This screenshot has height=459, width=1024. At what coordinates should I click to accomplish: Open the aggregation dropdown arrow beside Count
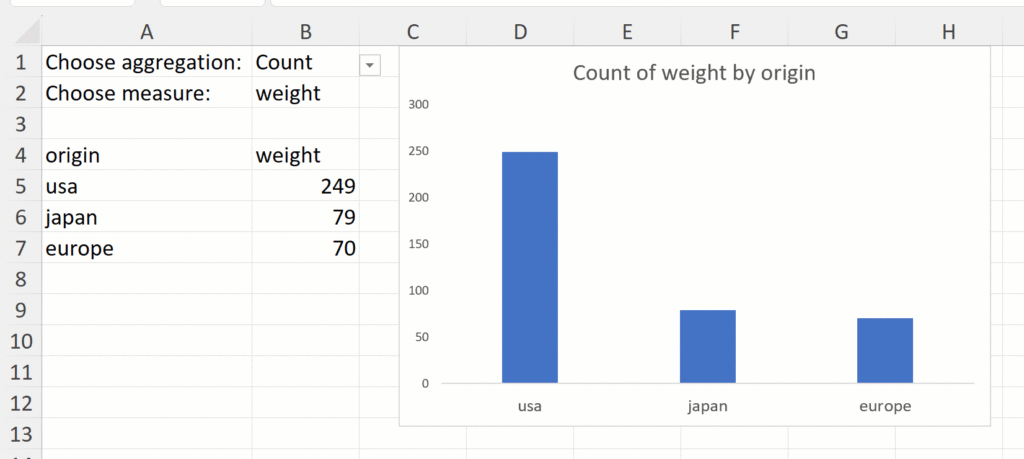click(x=370, y=64)
